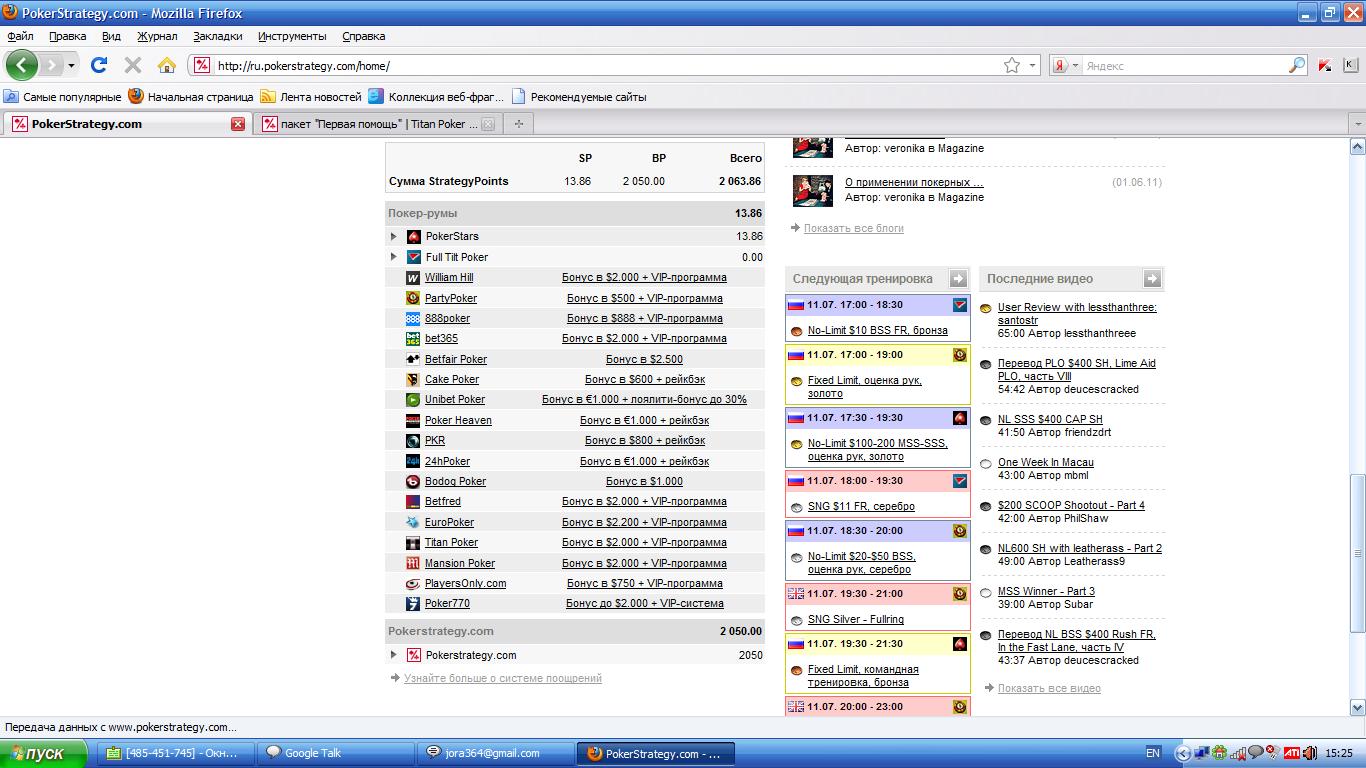The image size is (1366, 768).
Task: Open the new tab plus button
Action: [x=518, y=124]
